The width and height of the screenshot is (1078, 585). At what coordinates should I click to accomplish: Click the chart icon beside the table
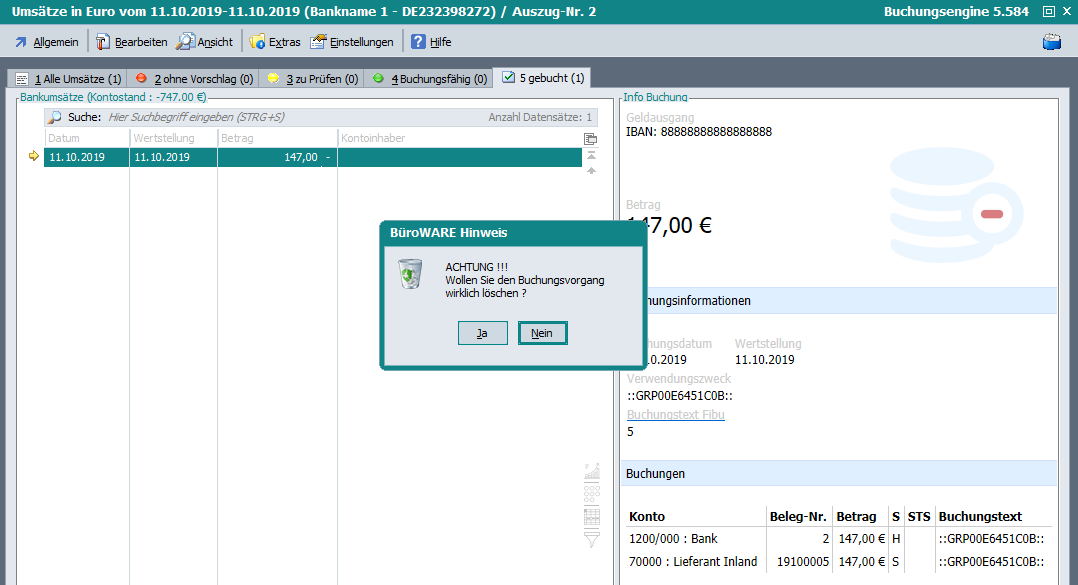pyautogui.click(x=591, y=470)
